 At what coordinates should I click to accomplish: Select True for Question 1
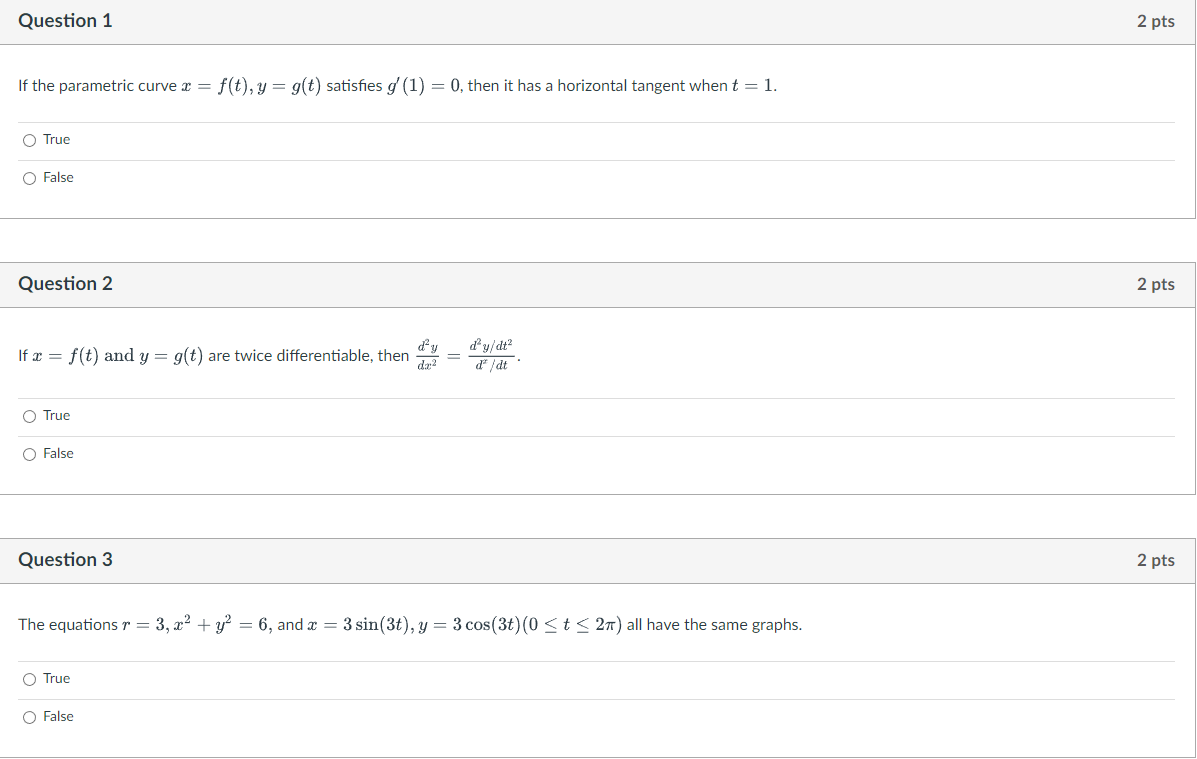coord(29,140)
